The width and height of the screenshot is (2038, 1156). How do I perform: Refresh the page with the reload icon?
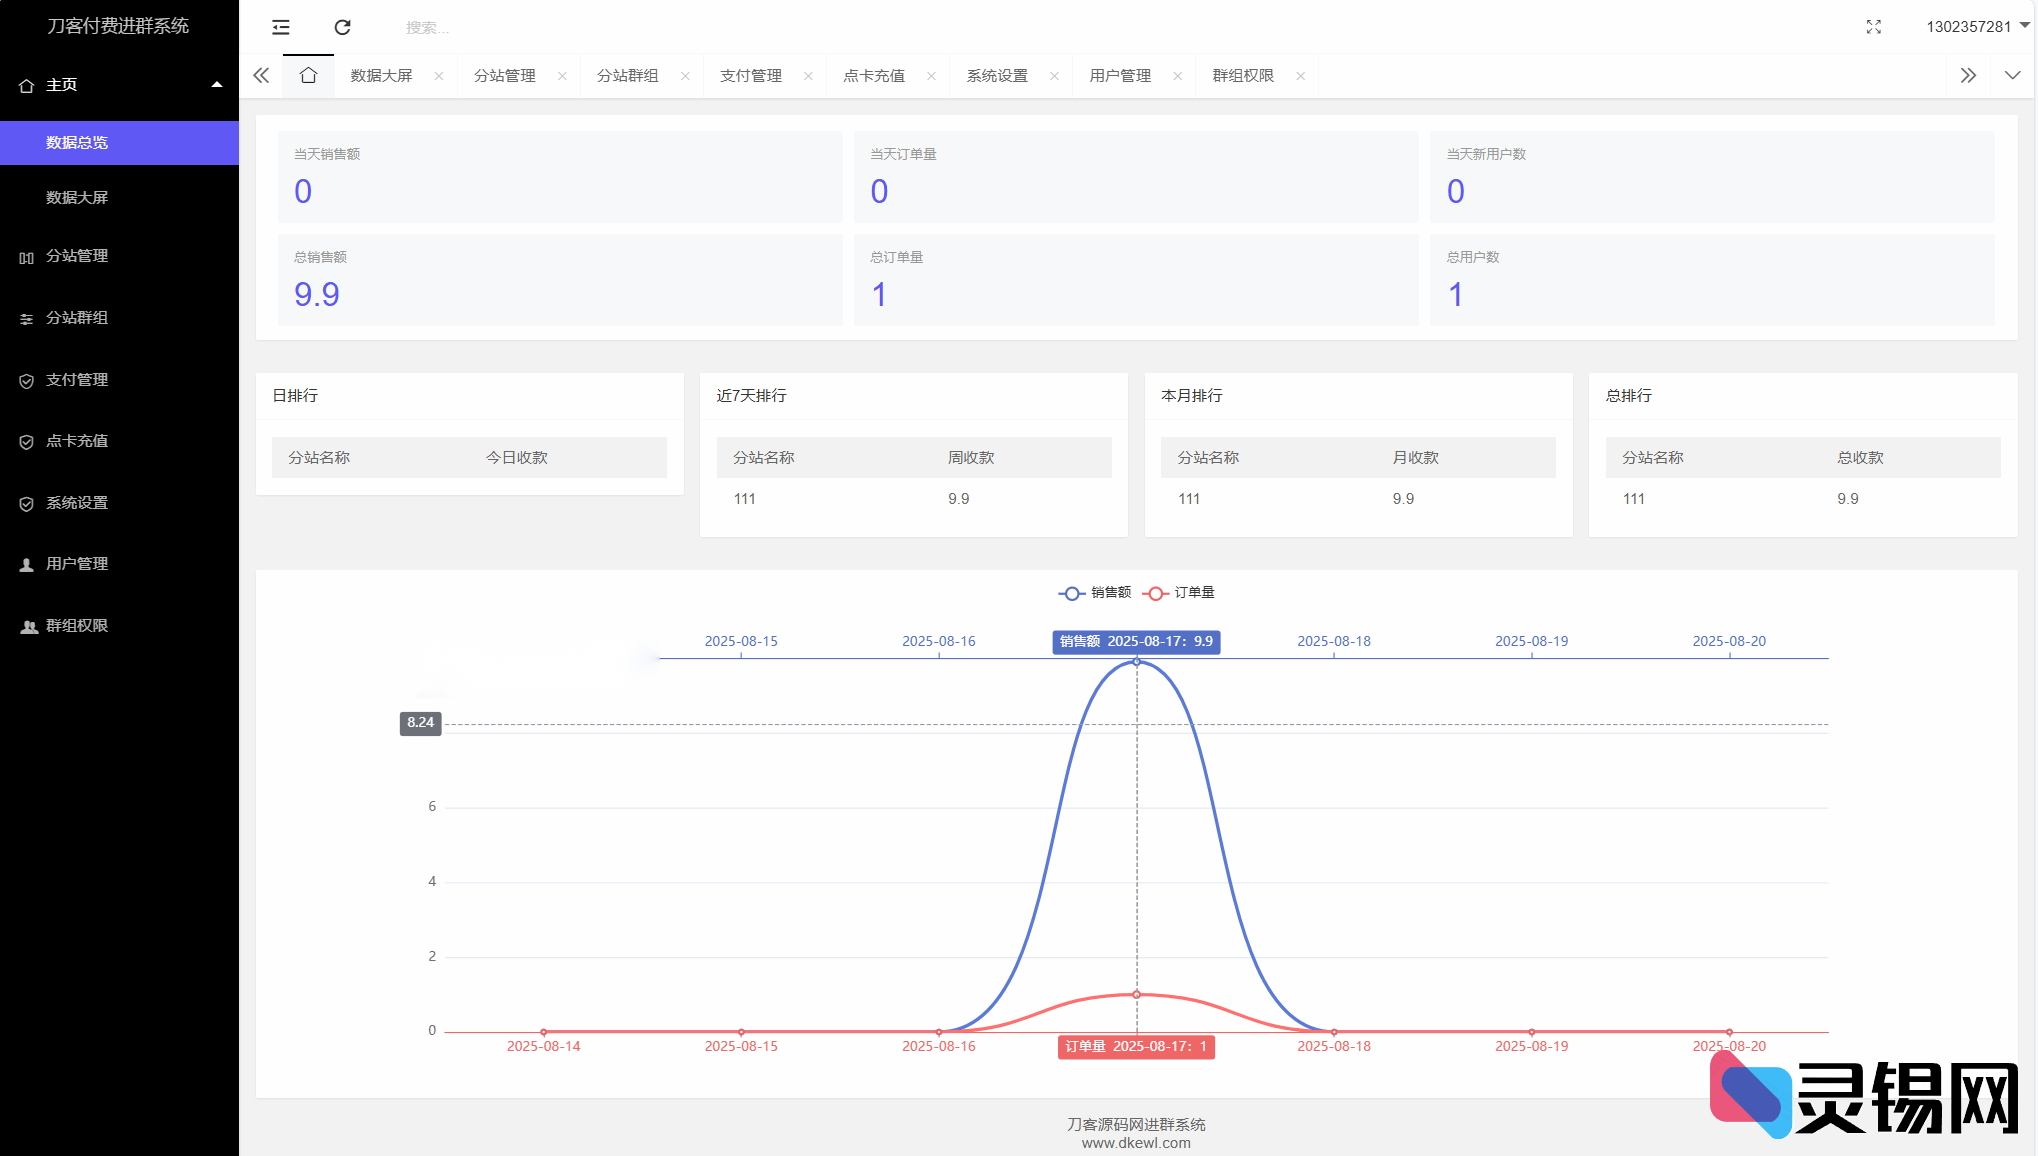pyautogui.click(x=343, y=27)
